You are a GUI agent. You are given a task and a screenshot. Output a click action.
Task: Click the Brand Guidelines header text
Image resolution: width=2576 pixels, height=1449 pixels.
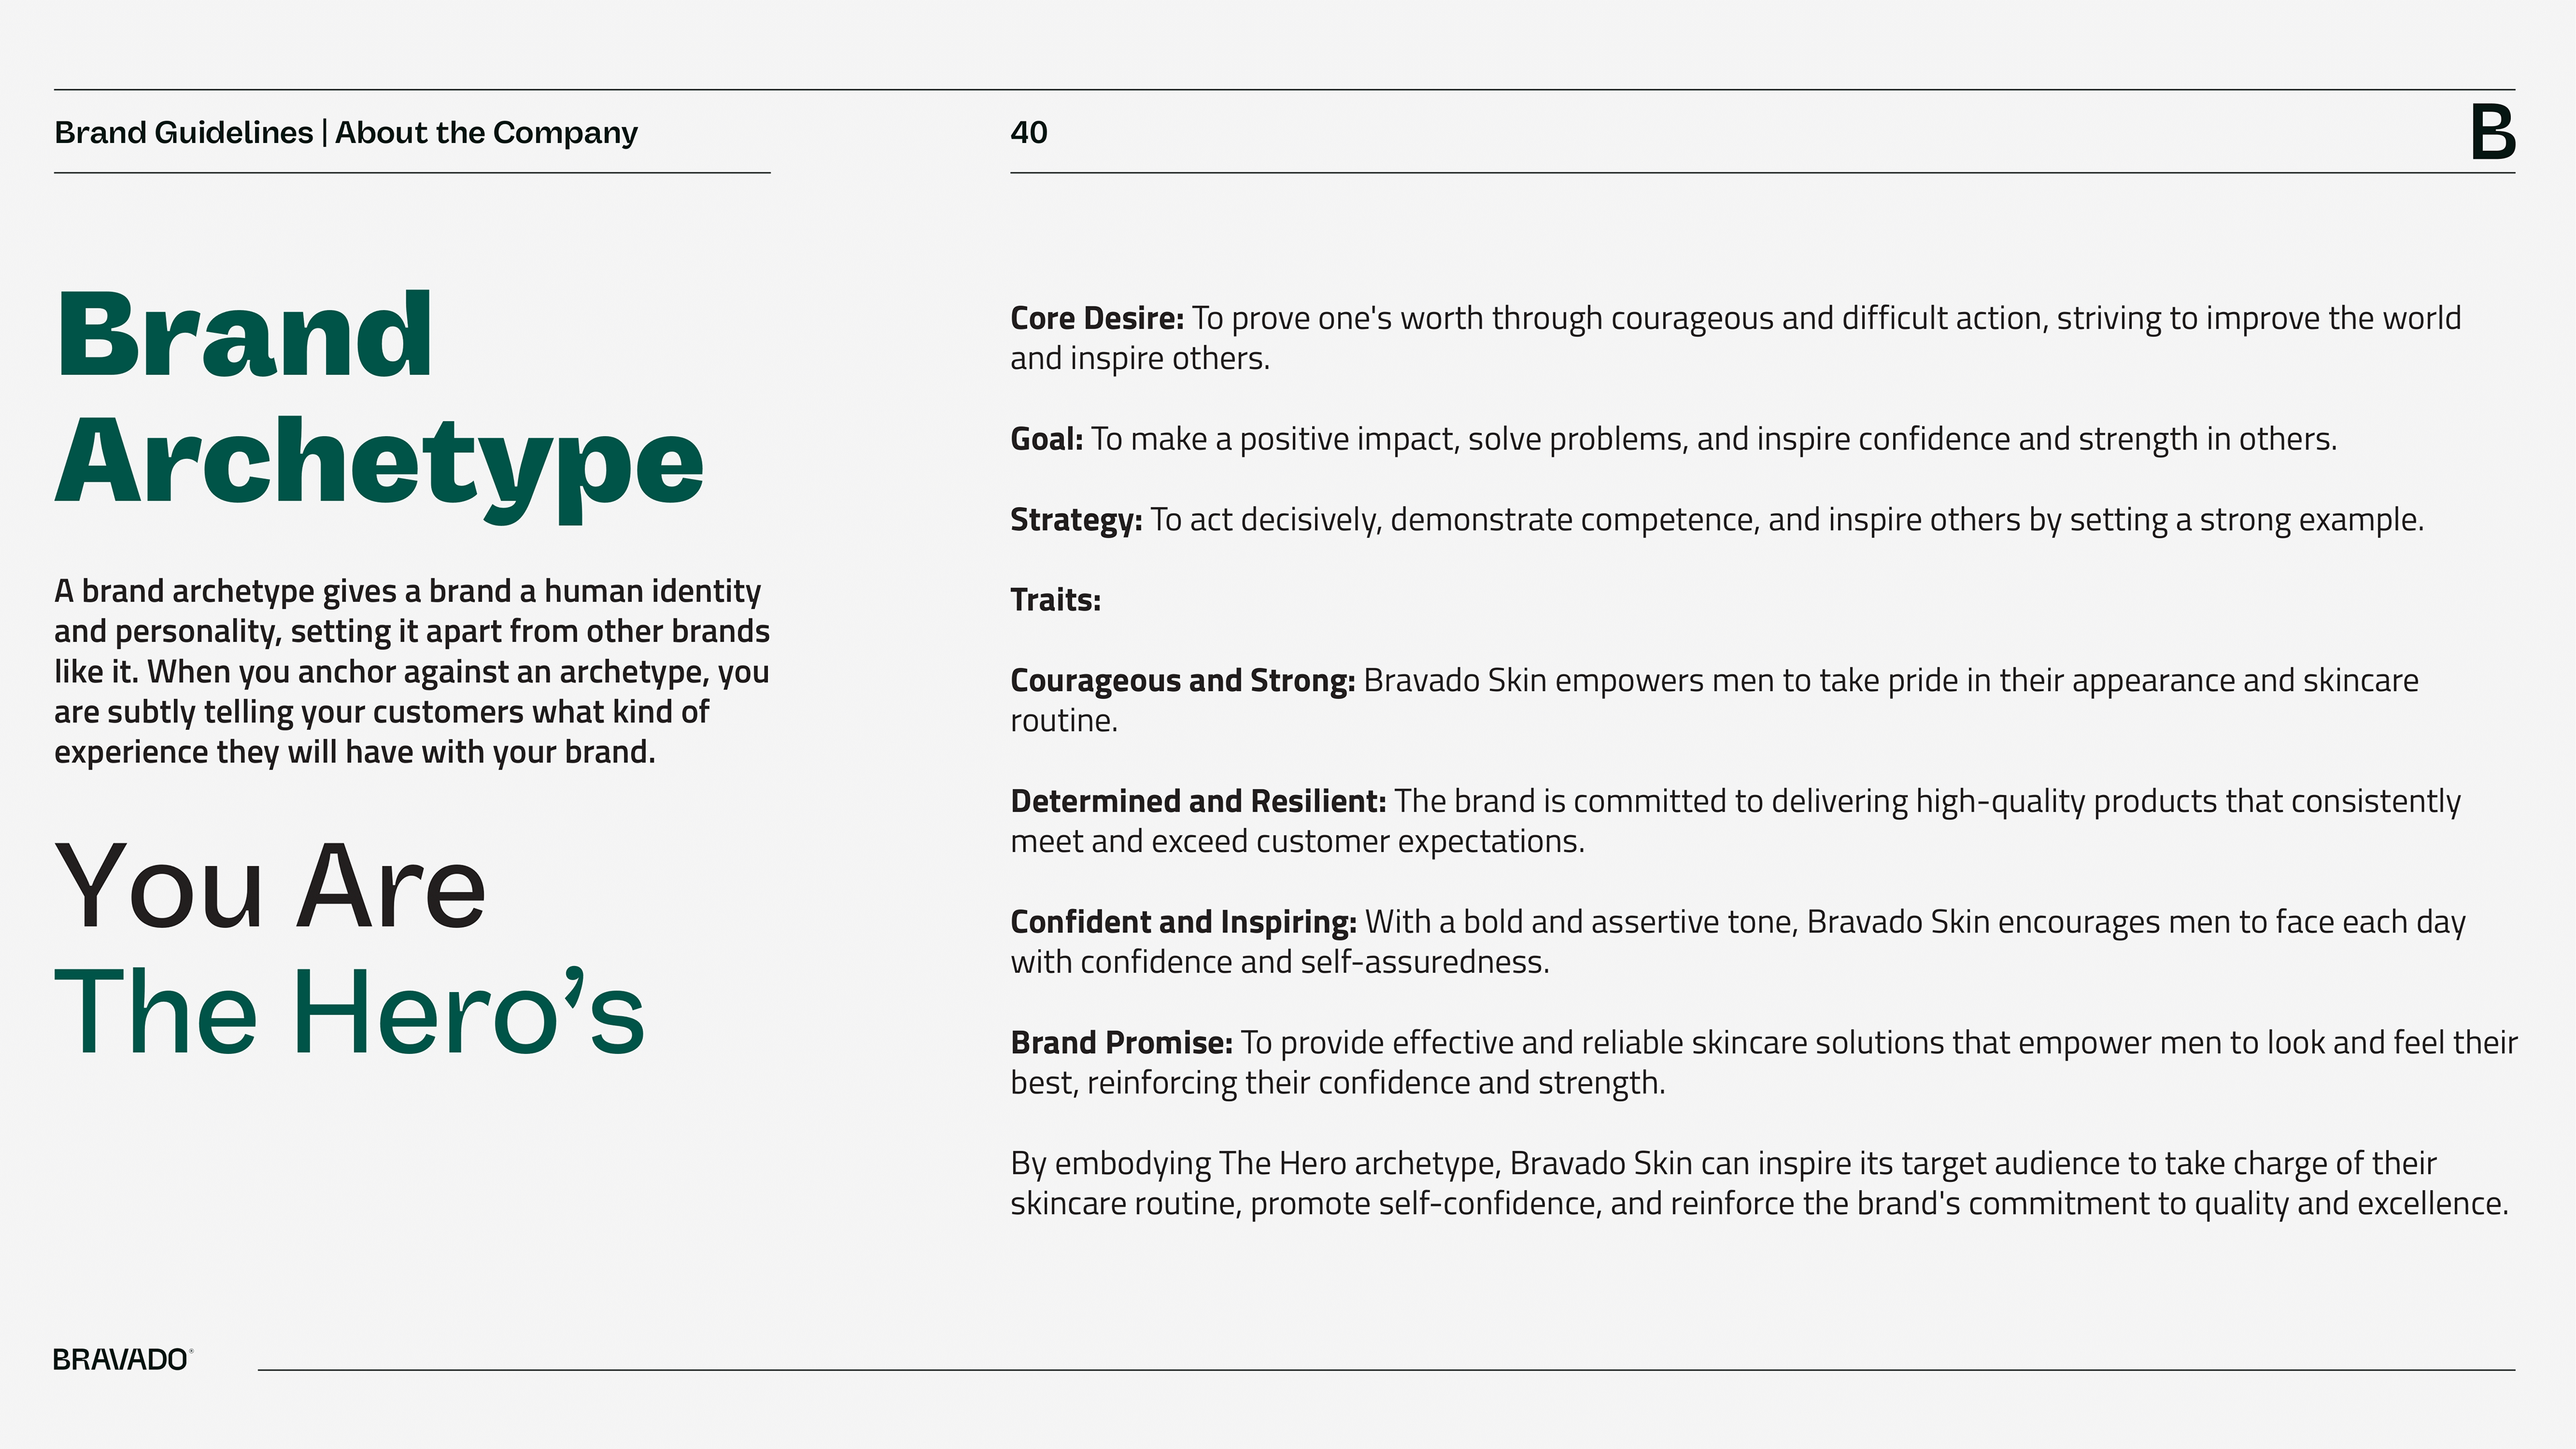coord(183,132)
